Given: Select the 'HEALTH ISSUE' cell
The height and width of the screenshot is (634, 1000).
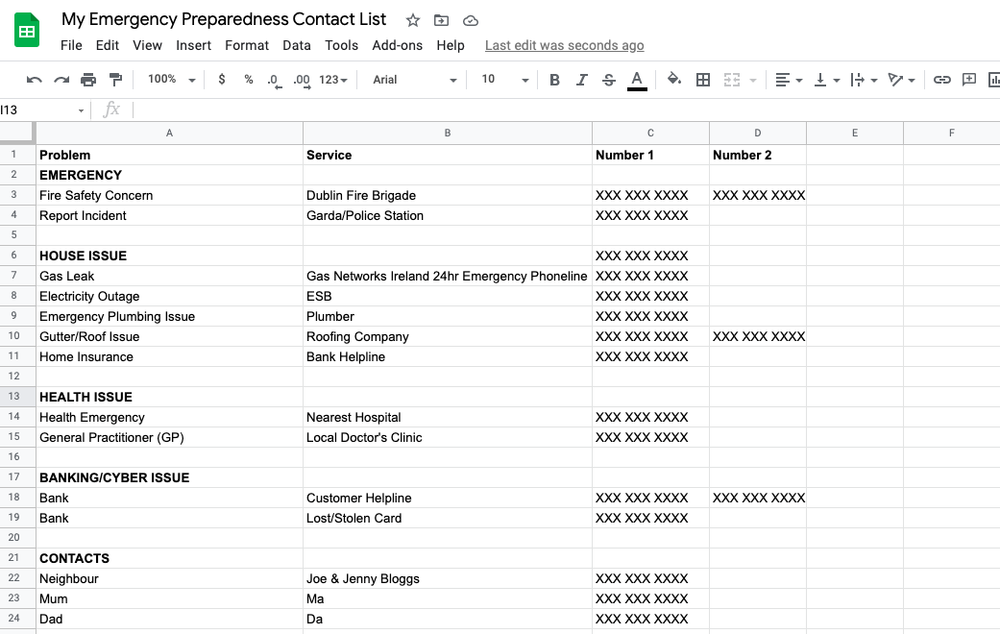Looking at the screenshot, I should click(x=169, y=397).
